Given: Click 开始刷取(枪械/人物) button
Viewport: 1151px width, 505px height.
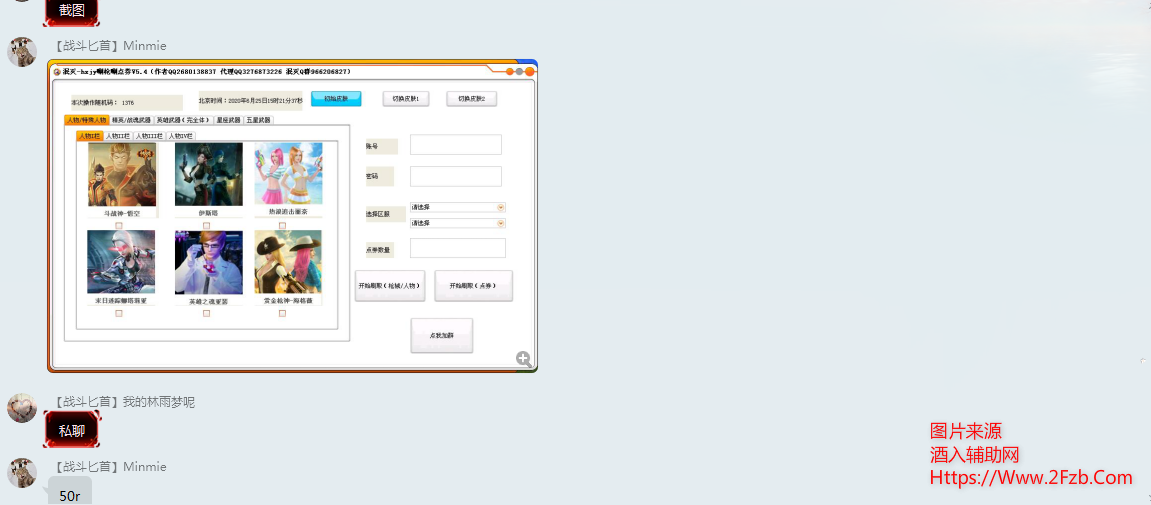Looking at the screenshot, I should (x=390, y=286).
